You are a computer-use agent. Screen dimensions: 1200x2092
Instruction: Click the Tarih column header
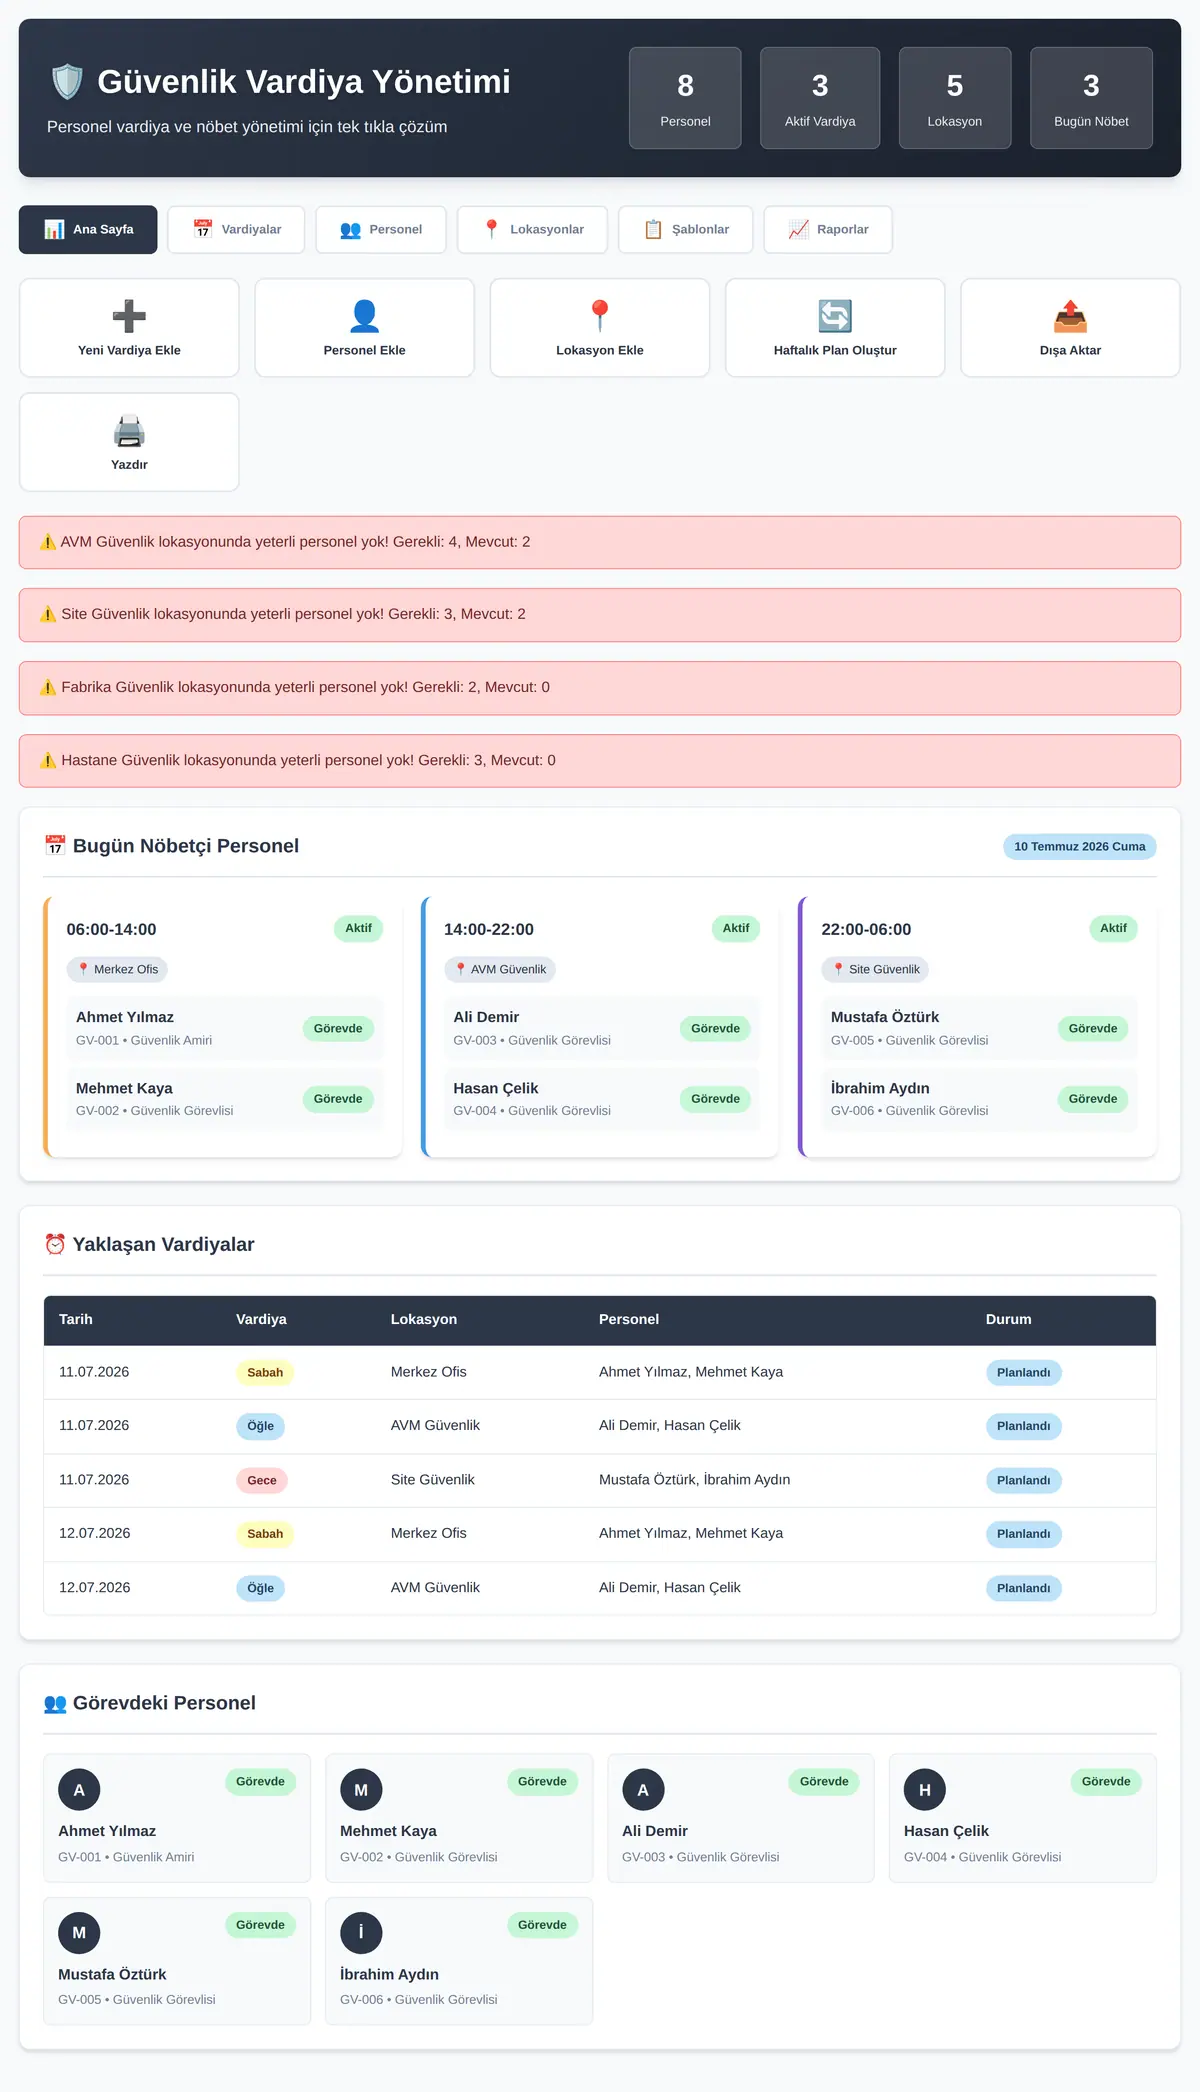pyautogui.click(x=76, y=1319)
